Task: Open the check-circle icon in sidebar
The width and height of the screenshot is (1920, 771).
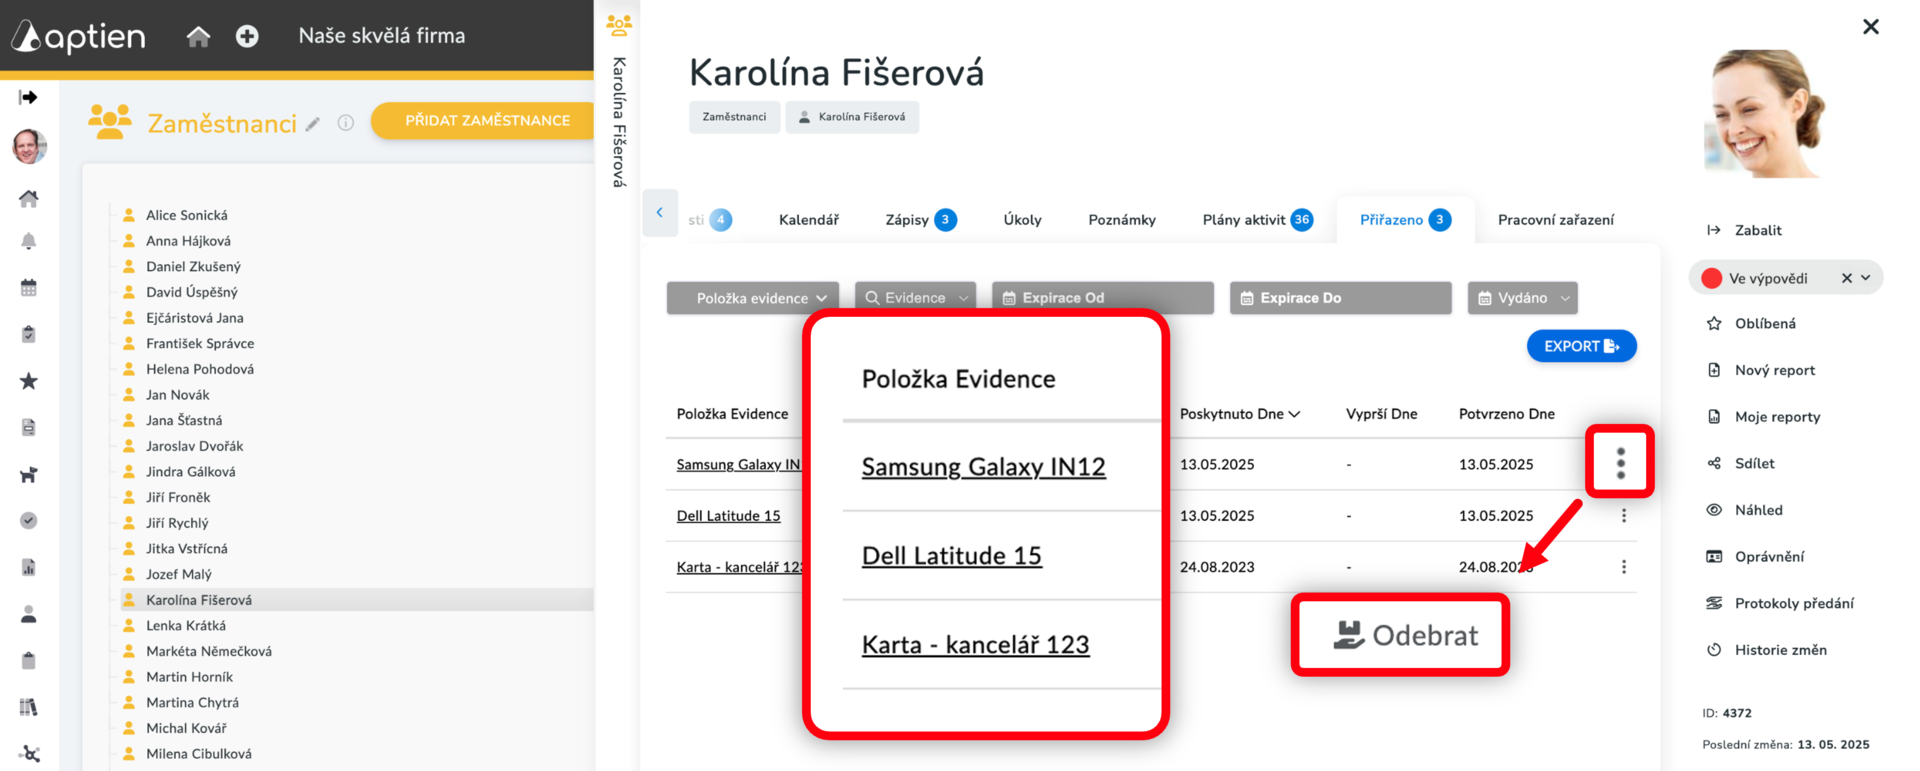Action: tap(29, 521)
